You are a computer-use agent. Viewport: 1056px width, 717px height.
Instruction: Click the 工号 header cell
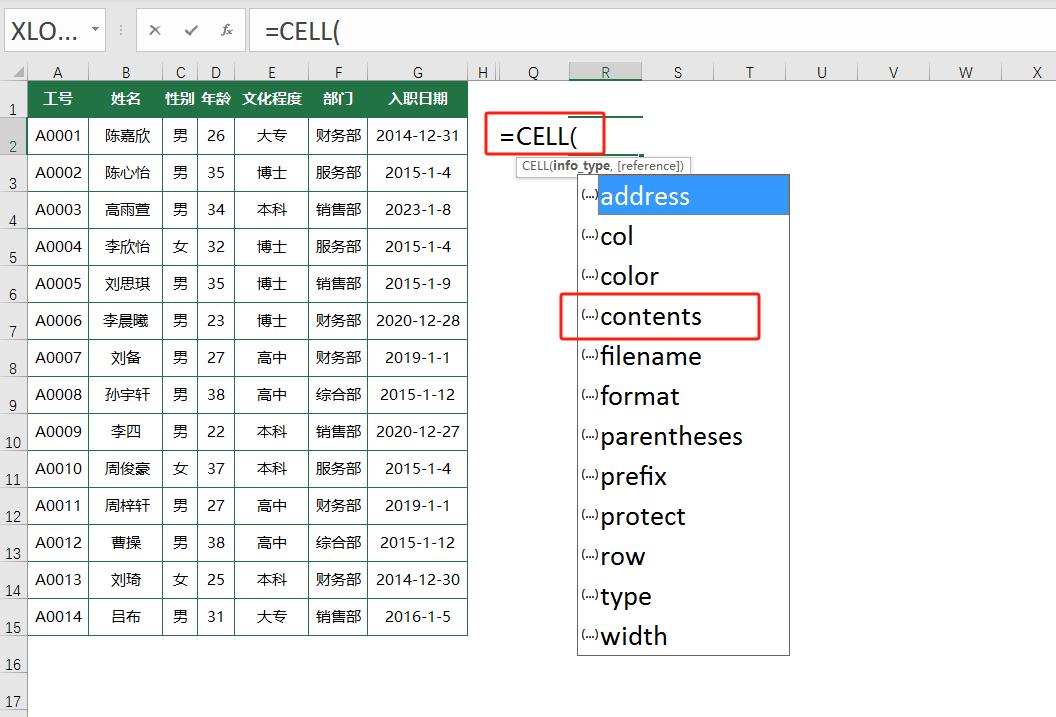pyautogui.click(x=58, y=99)
